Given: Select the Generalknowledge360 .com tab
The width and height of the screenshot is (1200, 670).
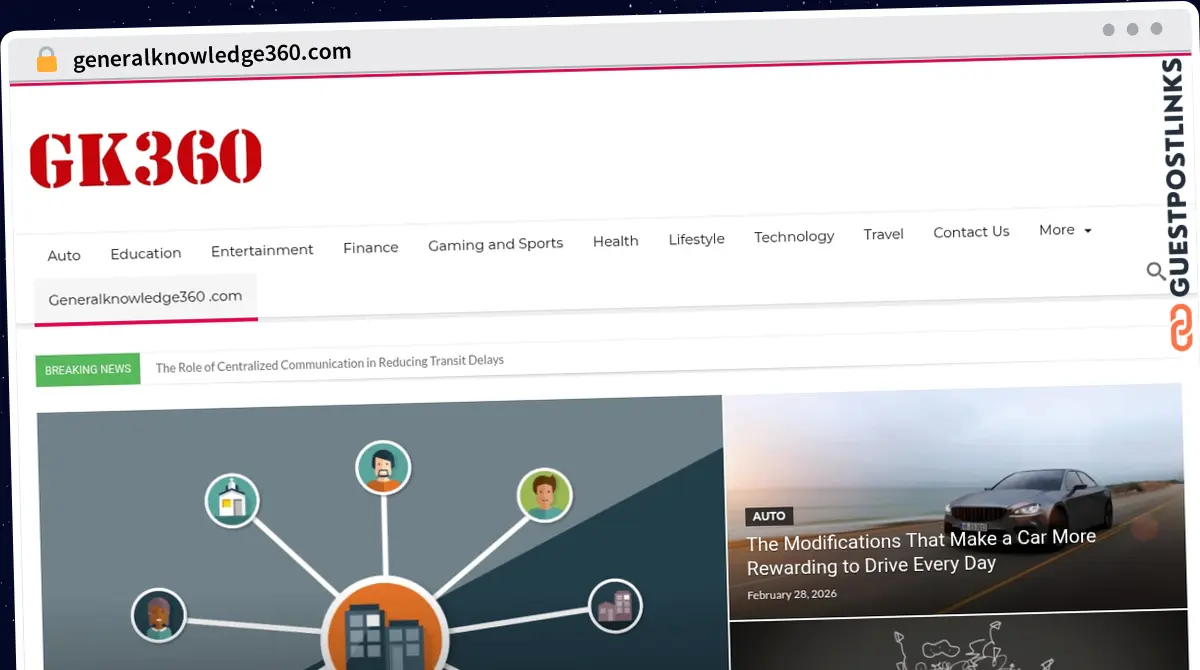Looking at the screenshot, I should click(x=145, y=298).
